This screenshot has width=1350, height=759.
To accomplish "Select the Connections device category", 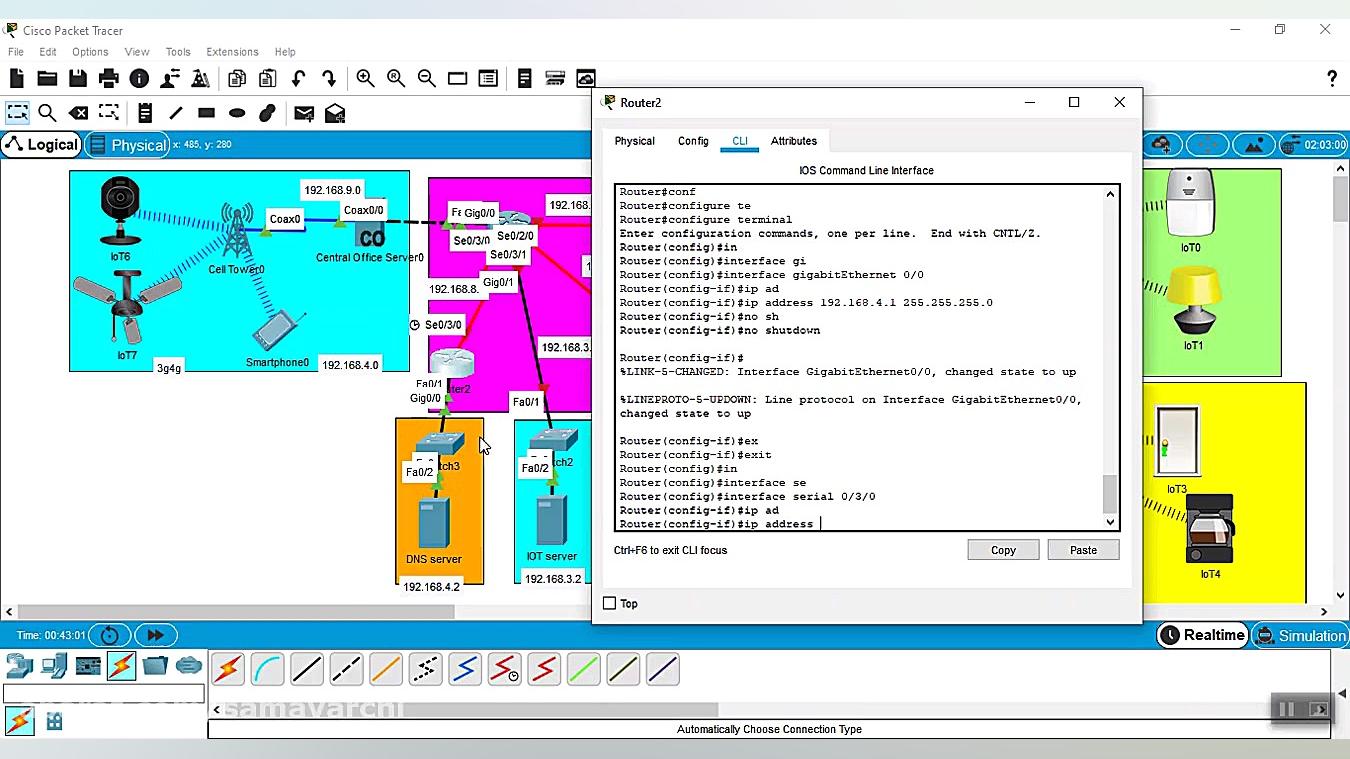I will coord(121,665).
